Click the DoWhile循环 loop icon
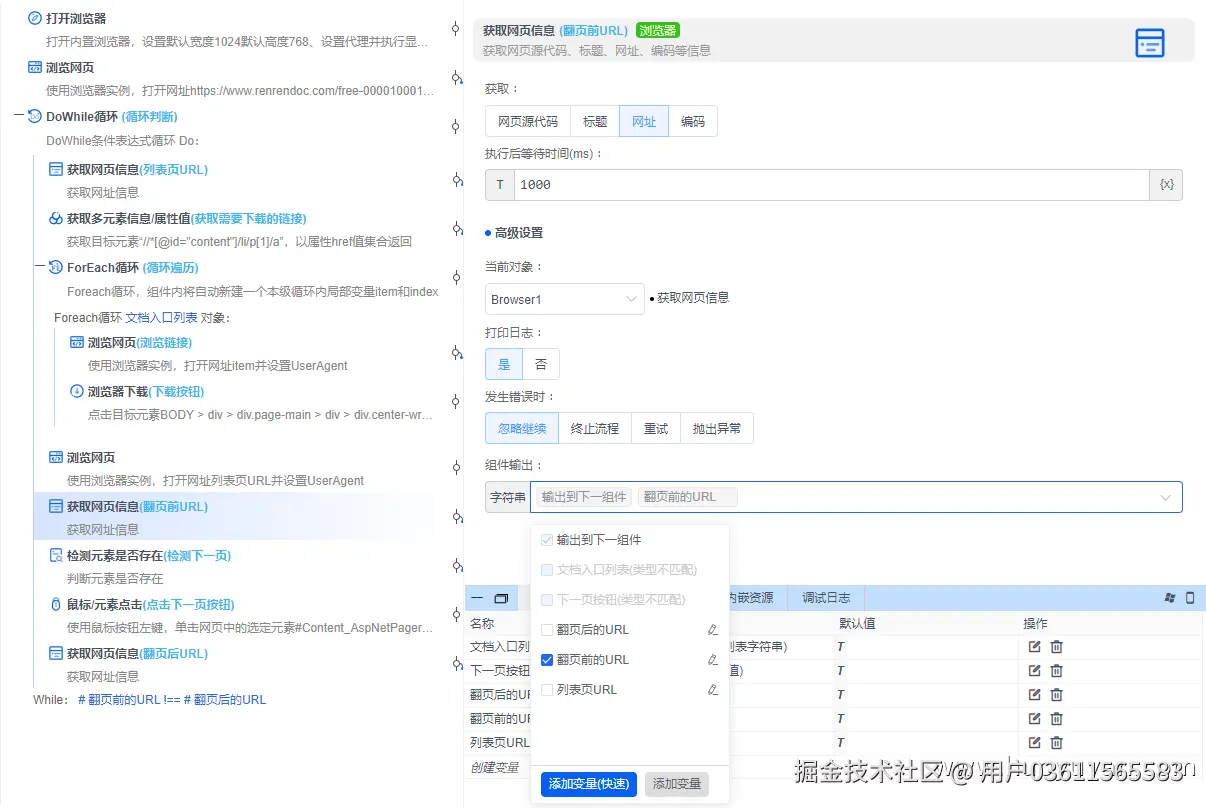The width and height of the screenshot is (1206, 808). (x=35, y=116)
